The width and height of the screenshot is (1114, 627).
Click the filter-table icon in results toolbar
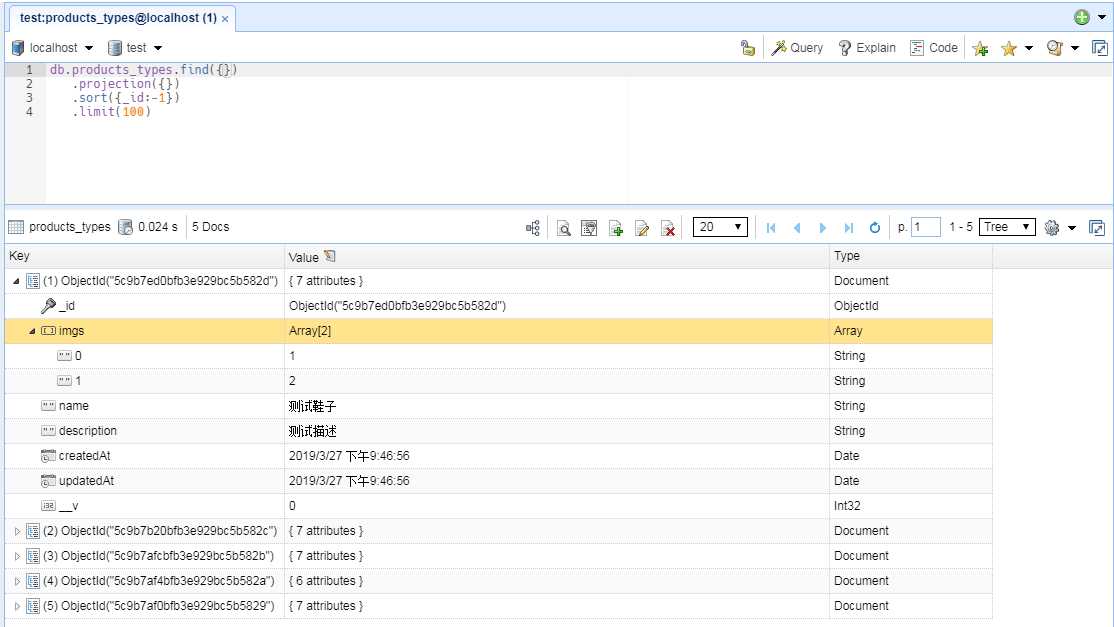tap(589, 228)
